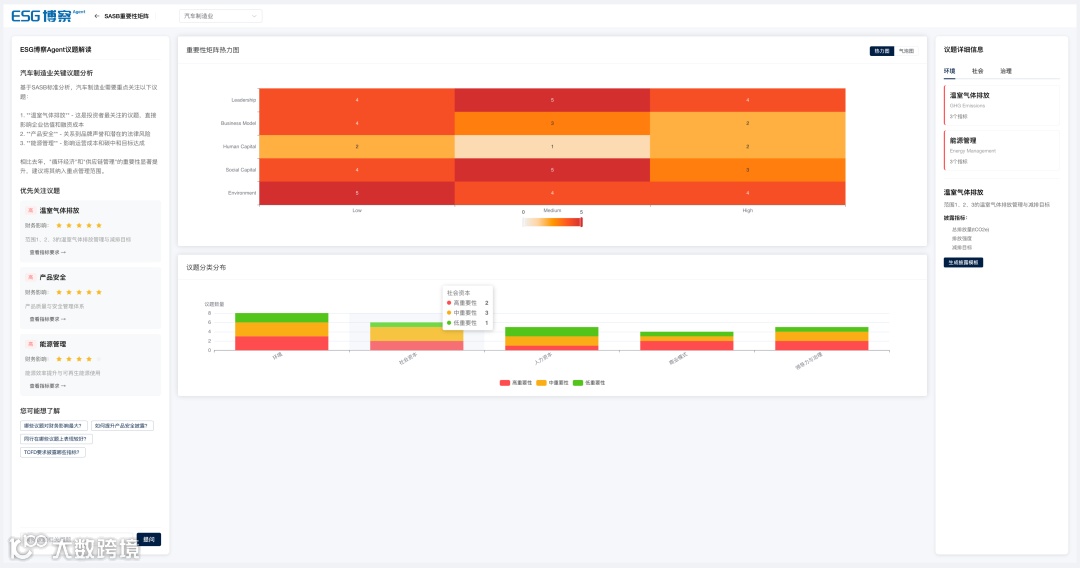The height and width of the screenshot is (568, 1080).
Task: Click suggestion chip about 同行 performance
Action: tap(56, 439)
